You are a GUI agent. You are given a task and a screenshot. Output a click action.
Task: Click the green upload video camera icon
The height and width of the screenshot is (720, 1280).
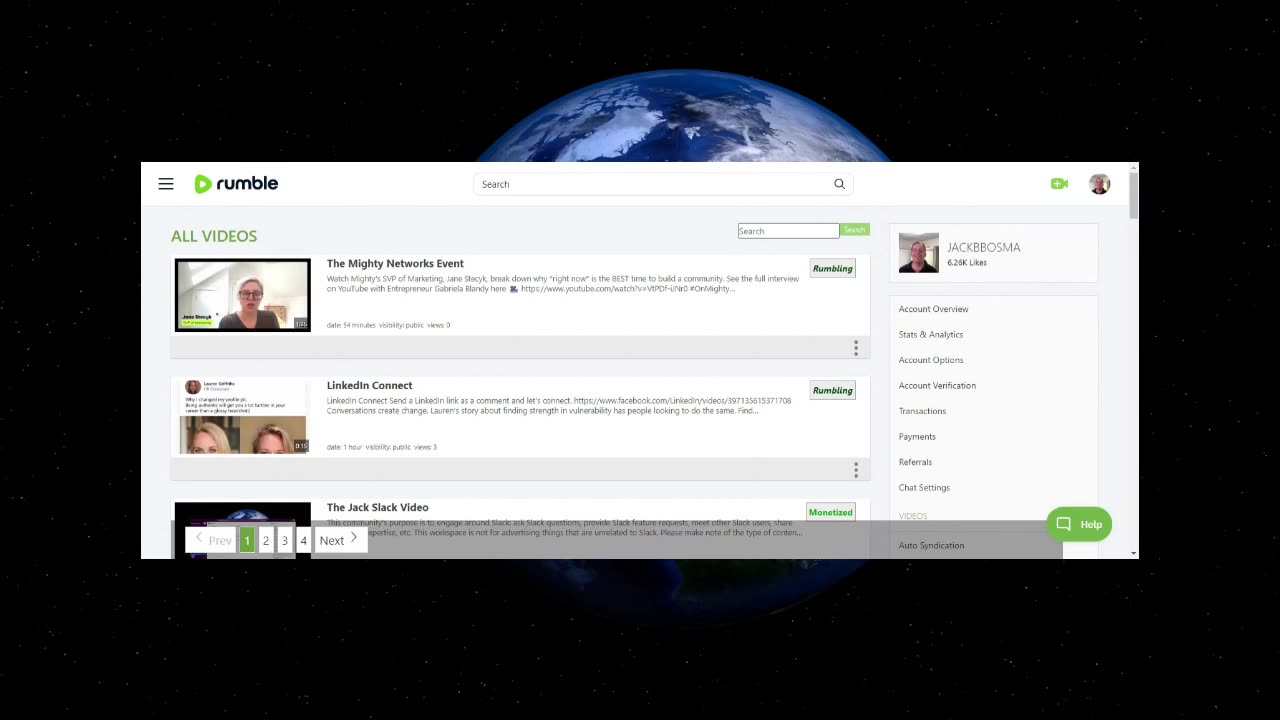(1059, 184)
